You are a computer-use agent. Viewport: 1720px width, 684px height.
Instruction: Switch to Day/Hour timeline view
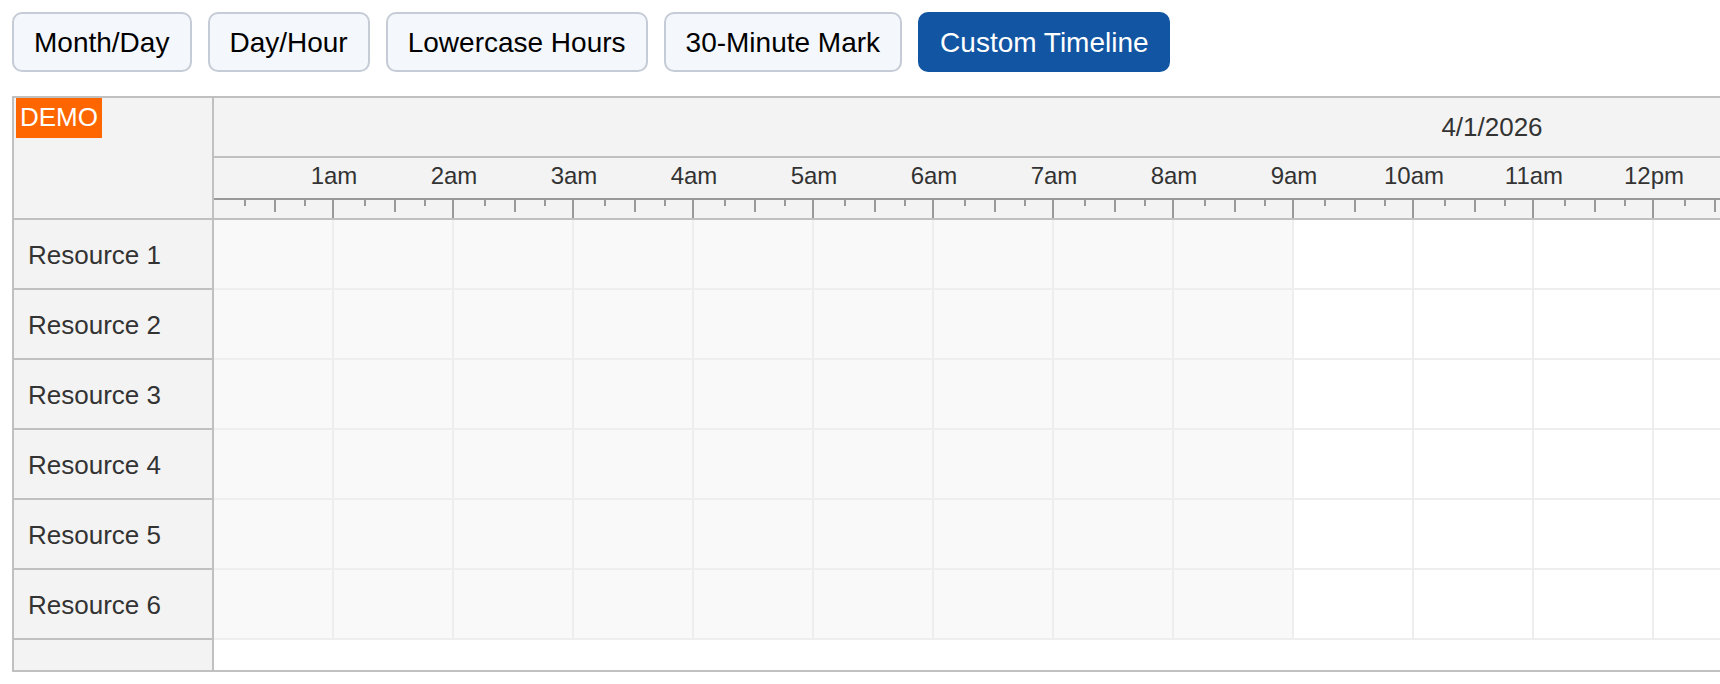(288, 43)
